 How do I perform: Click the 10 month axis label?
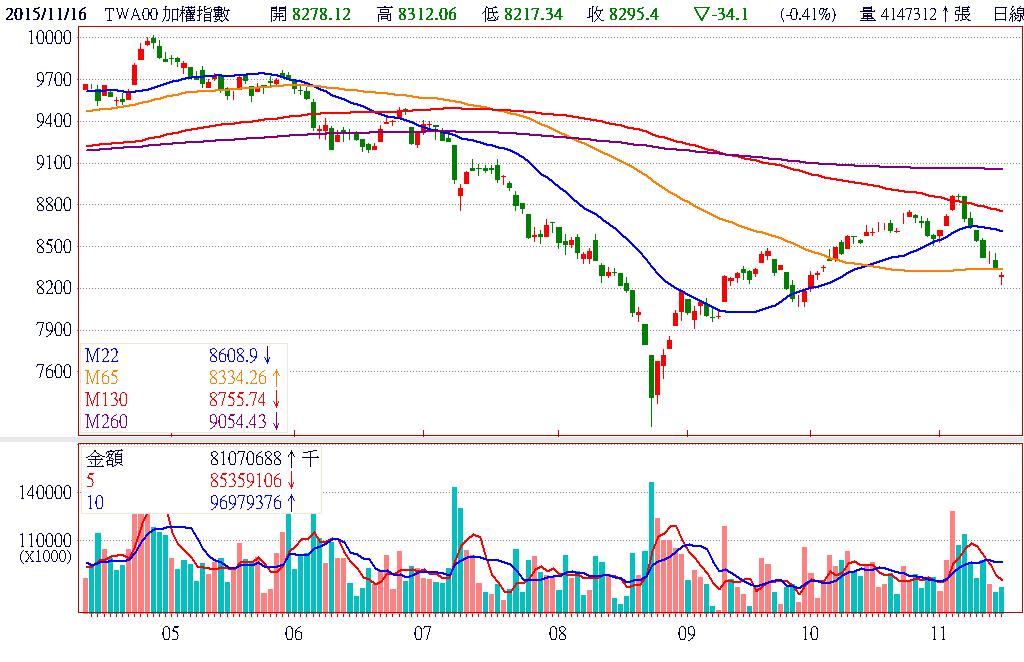click(x=810, y=633)
